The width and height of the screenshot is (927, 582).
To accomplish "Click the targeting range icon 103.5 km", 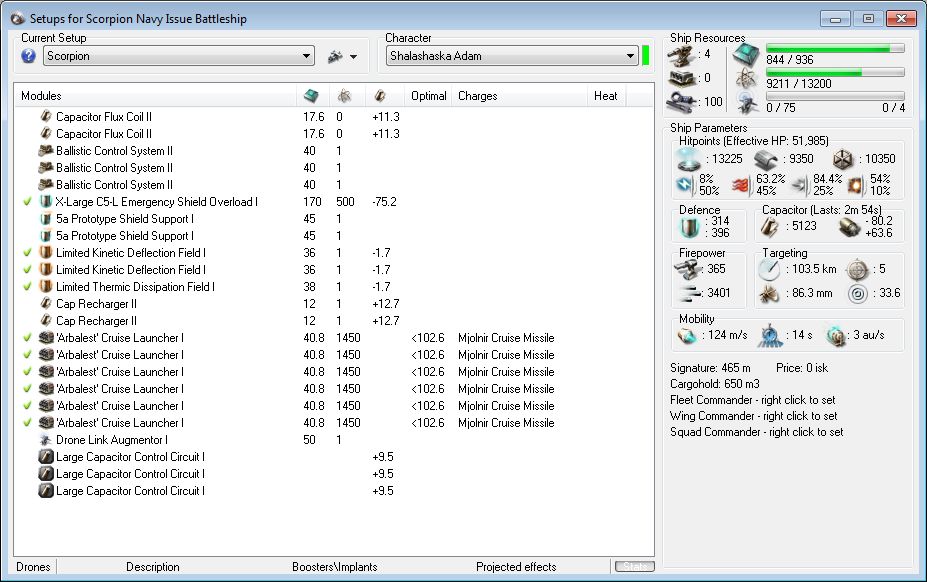I will pyautogui.click(x=769, y=270).
